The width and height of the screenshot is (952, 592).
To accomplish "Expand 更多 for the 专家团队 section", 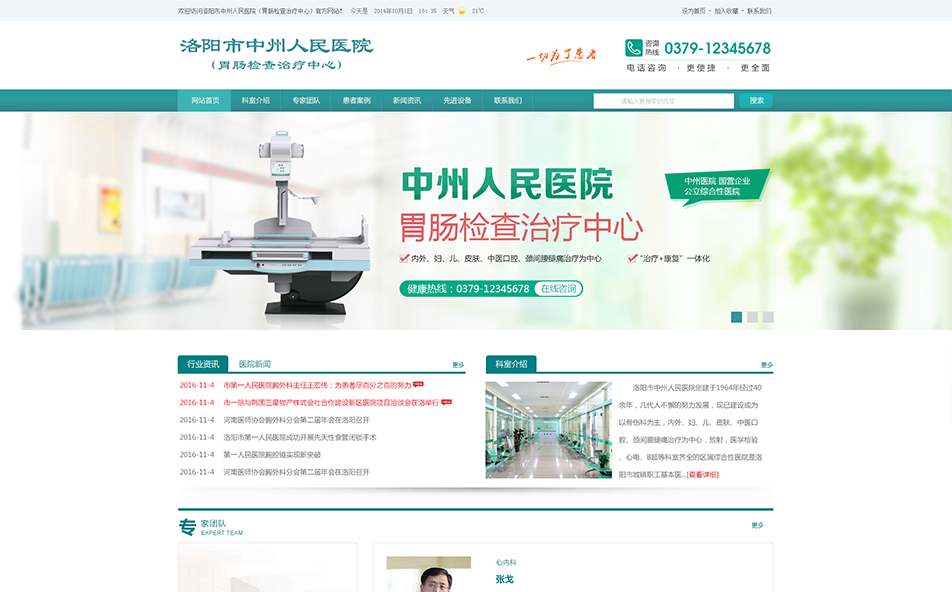I will [x=757, y=525].
